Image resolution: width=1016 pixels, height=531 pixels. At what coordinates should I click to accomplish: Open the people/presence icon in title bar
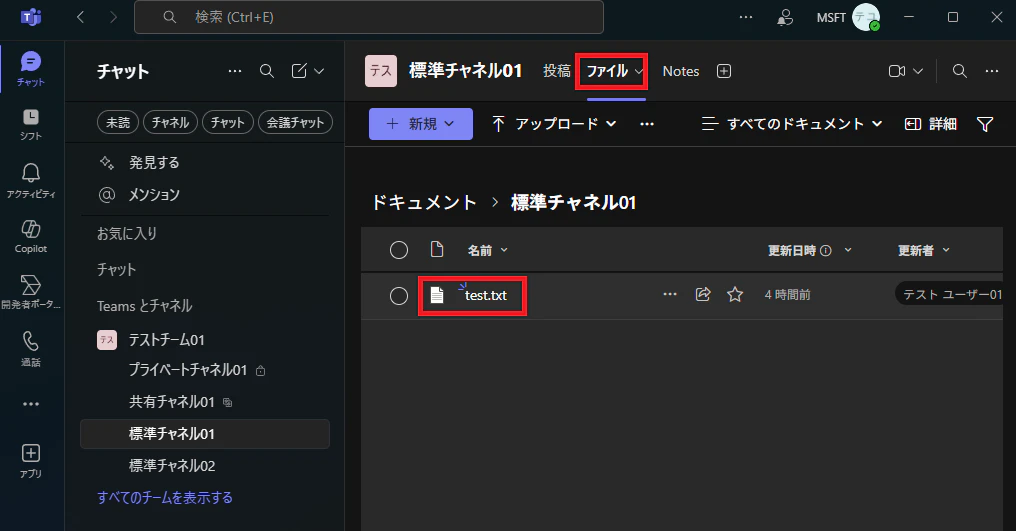[785, 17]
